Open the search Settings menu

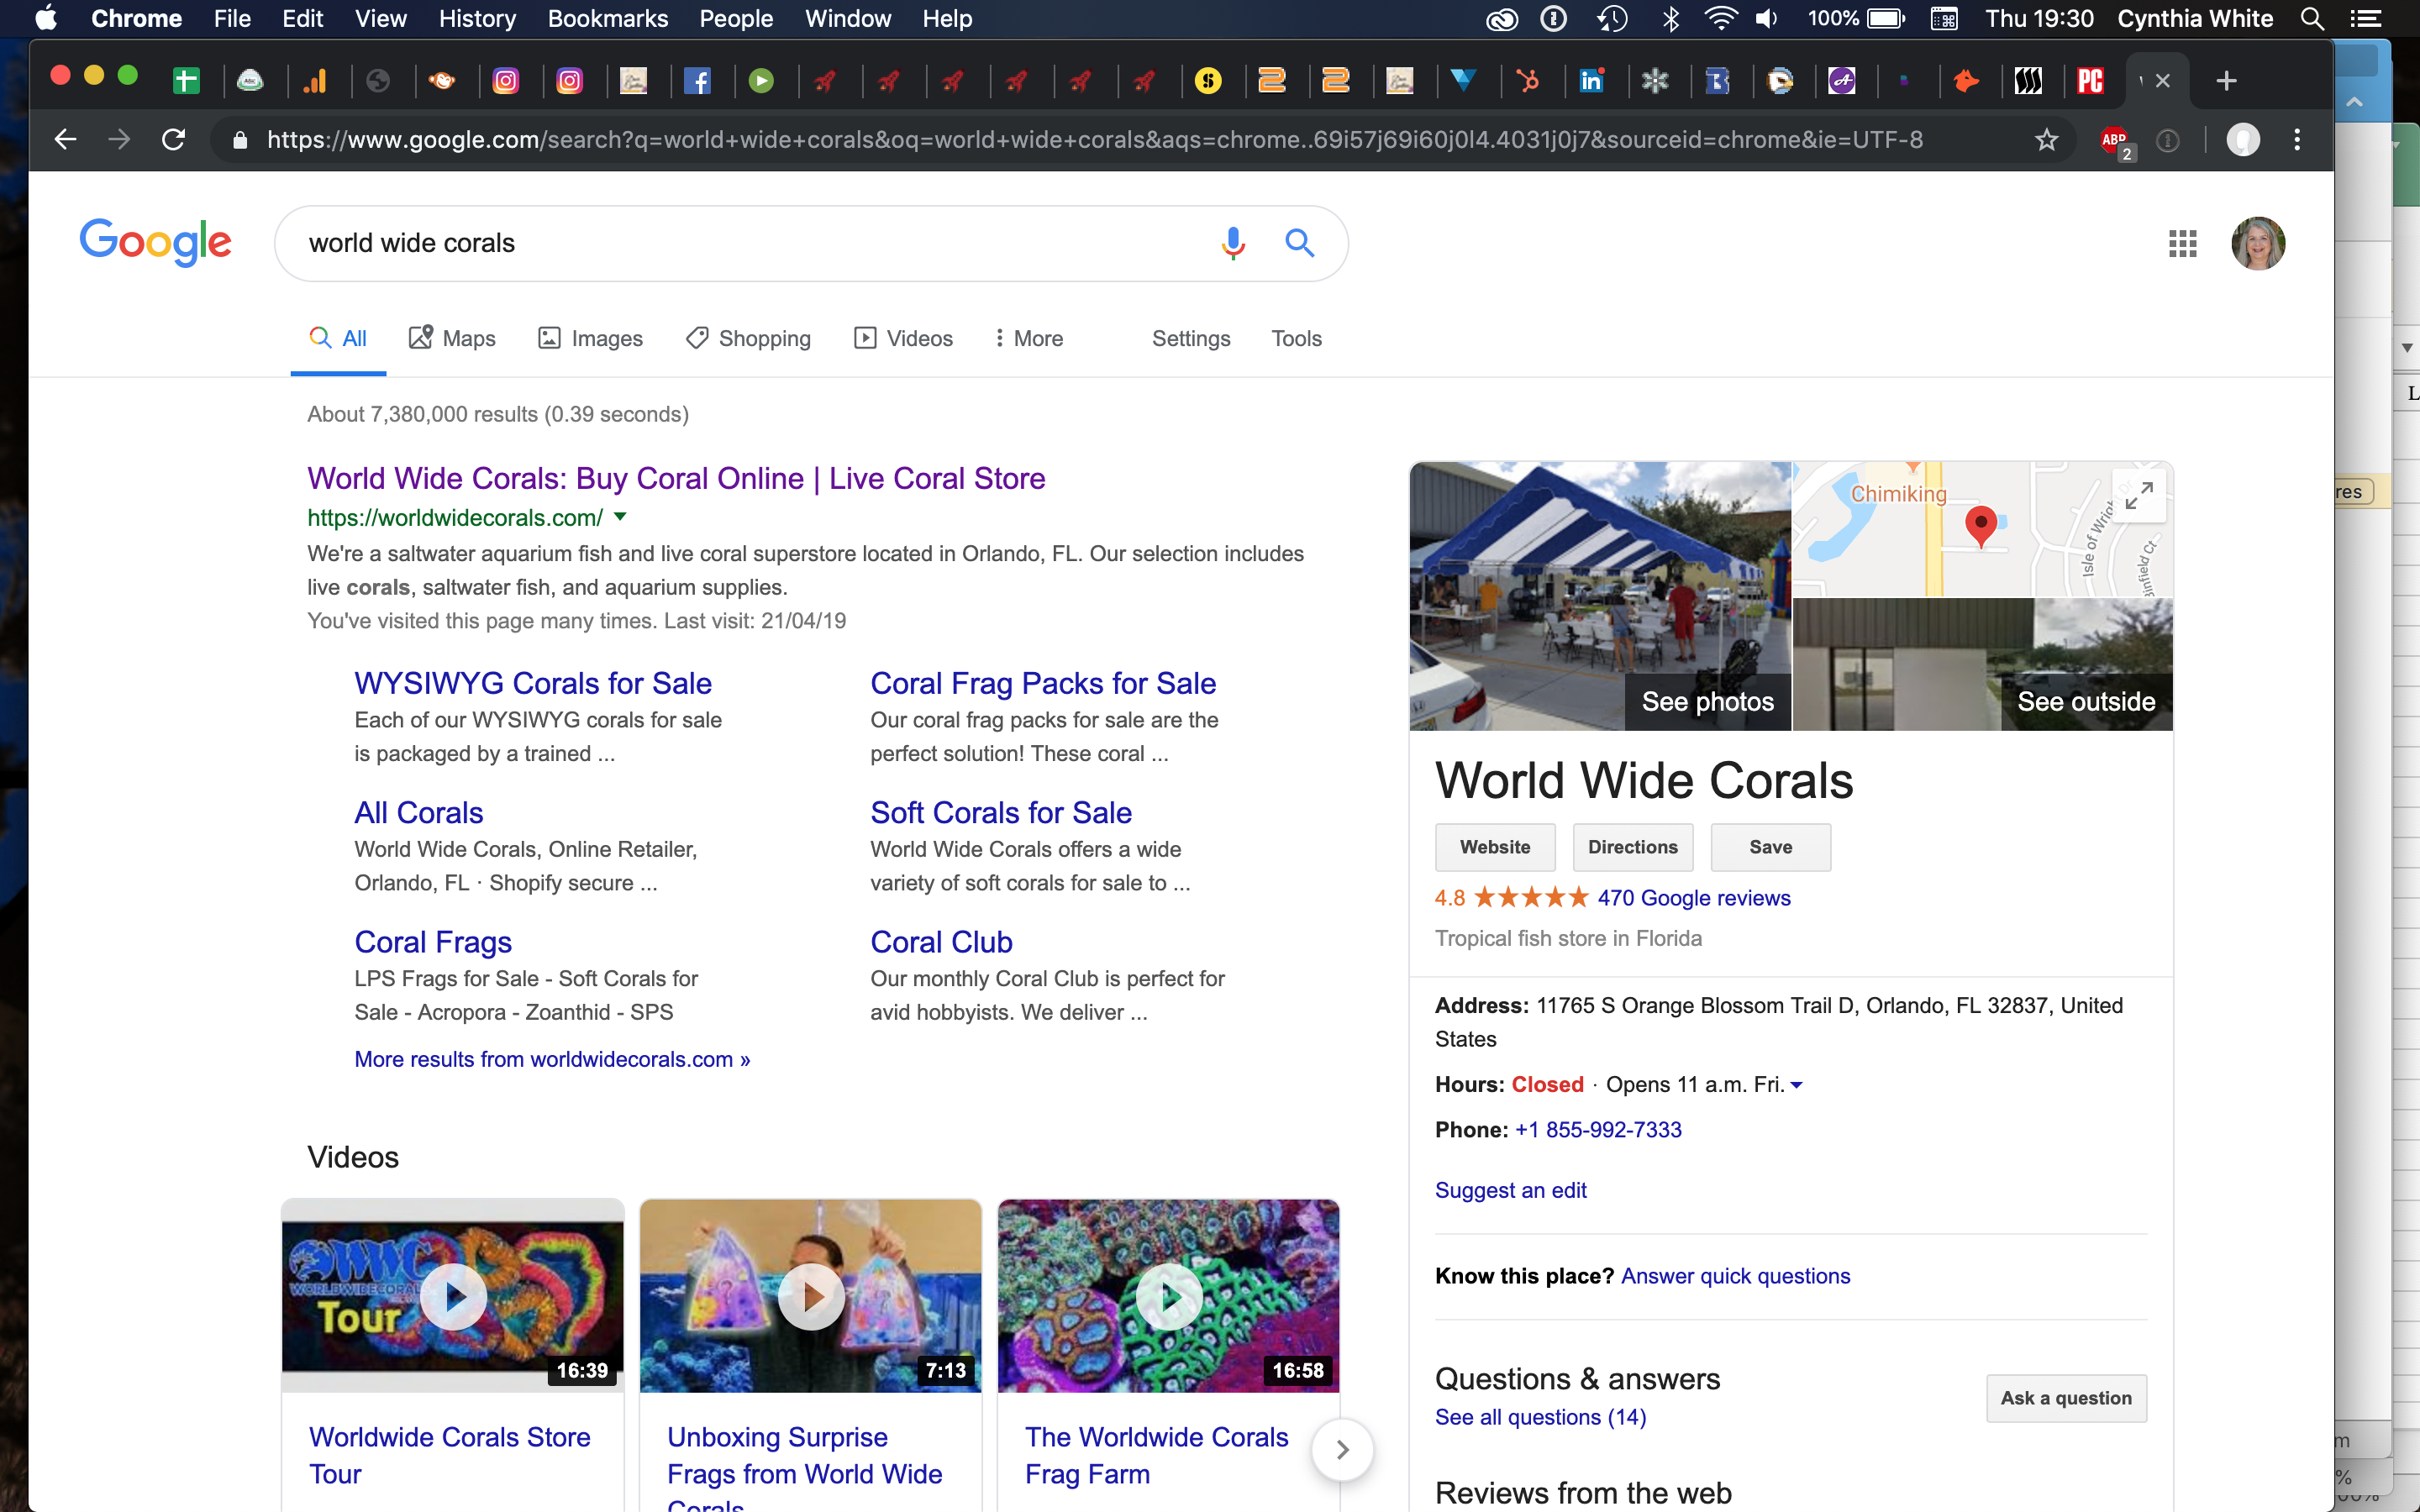(1191, 338)
